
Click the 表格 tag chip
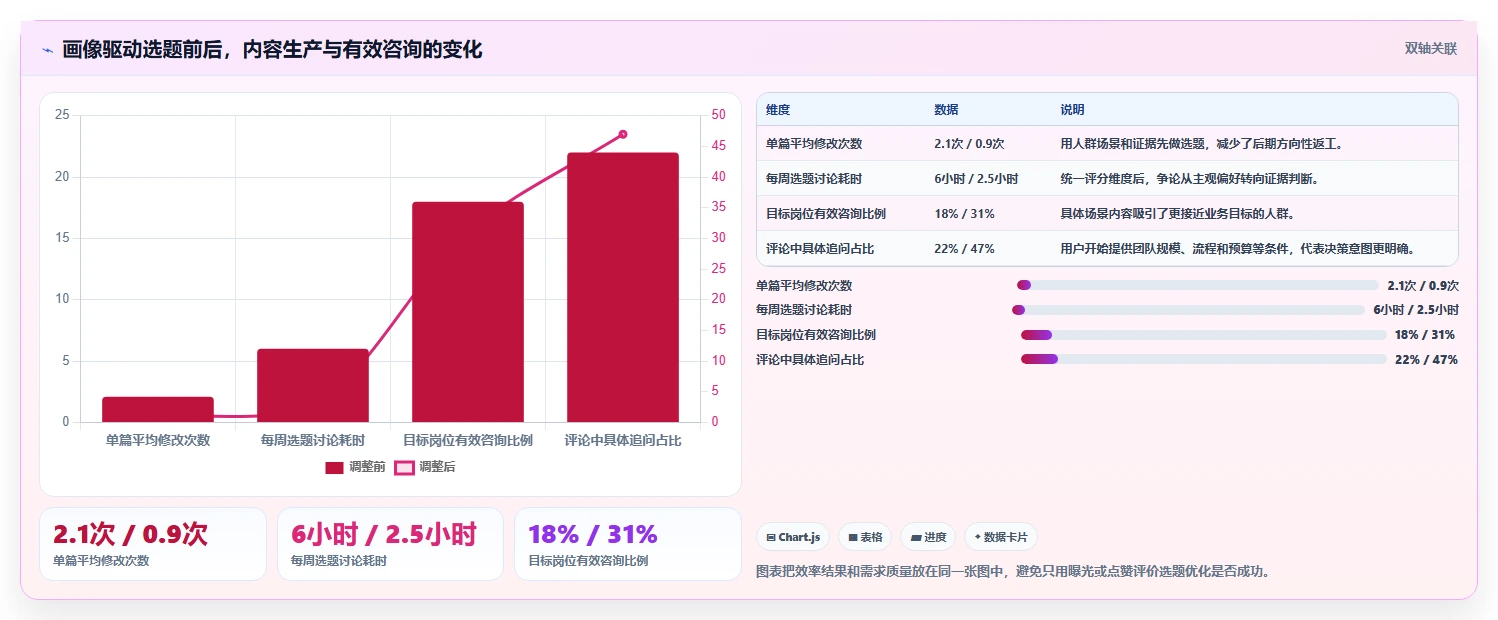(x=865, y=537)
